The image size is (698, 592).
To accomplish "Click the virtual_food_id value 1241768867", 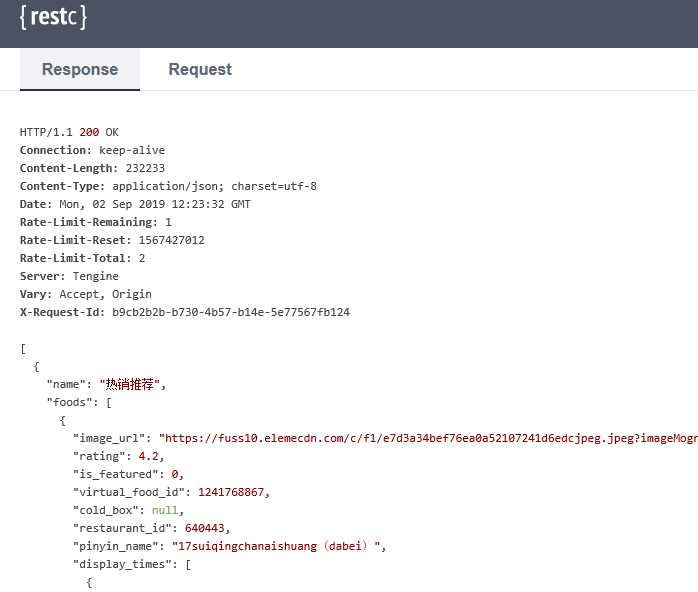I will point(231,492).
